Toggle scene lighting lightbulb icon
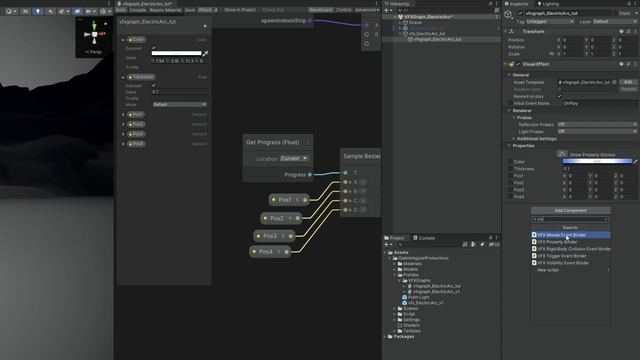 click(38, 11)
